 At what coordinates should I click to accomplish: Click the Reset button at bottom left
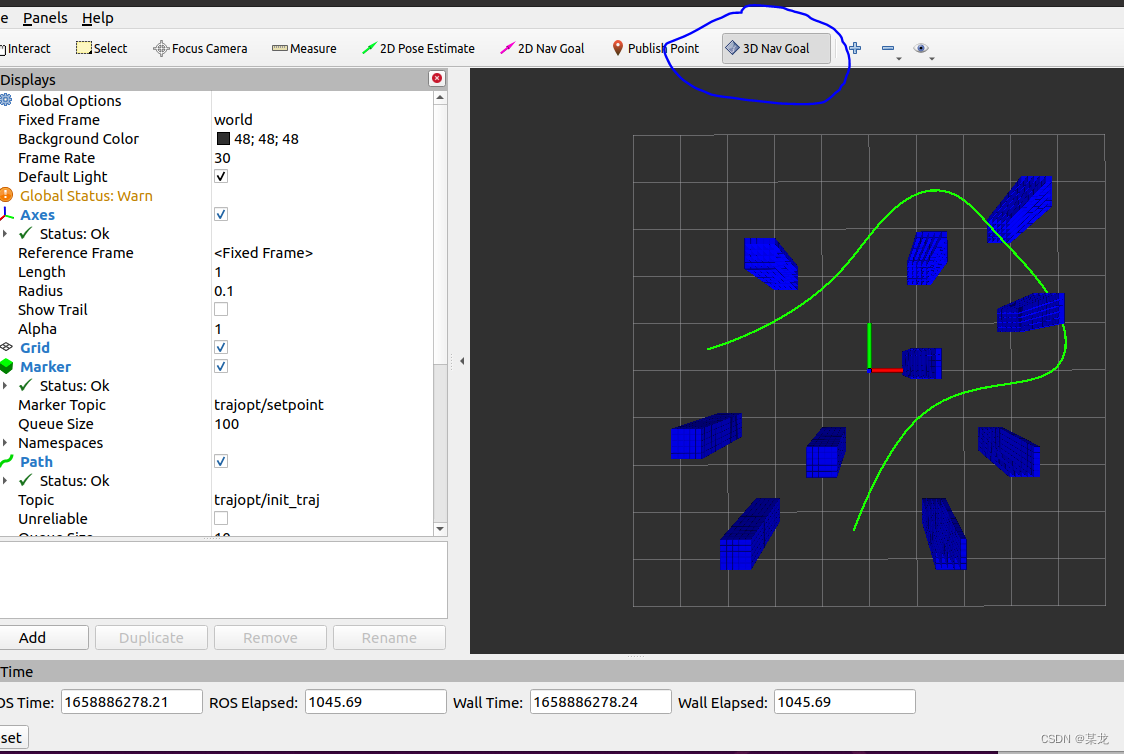pos(12,736)
